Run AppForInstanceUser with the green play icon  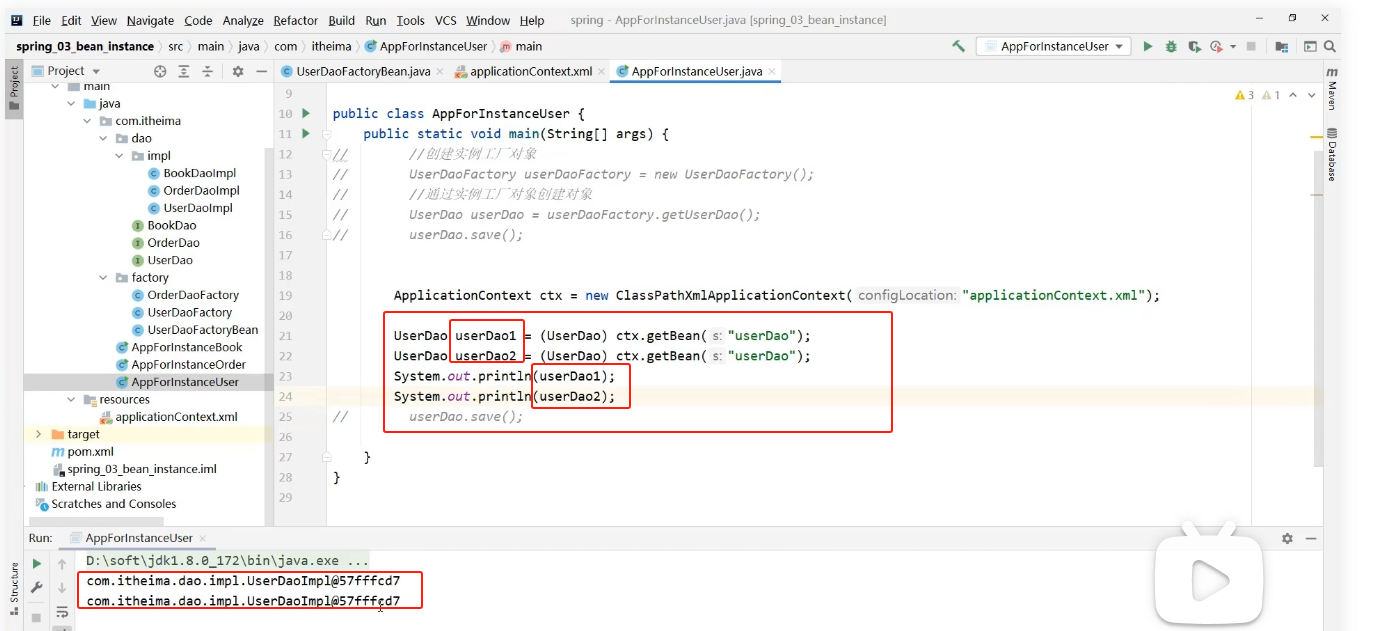[1148, 46]
